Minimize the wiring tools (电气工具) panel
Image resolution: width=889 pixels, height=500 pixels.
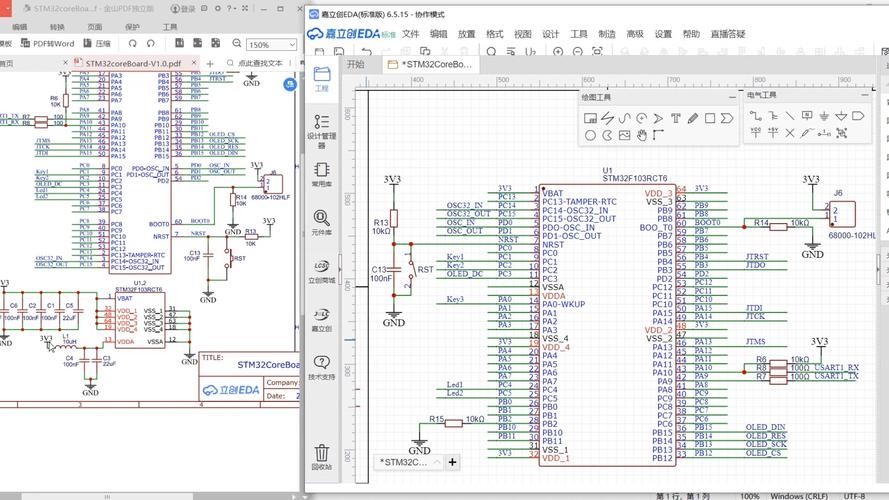pyautogui.click(x=865, y=95)
